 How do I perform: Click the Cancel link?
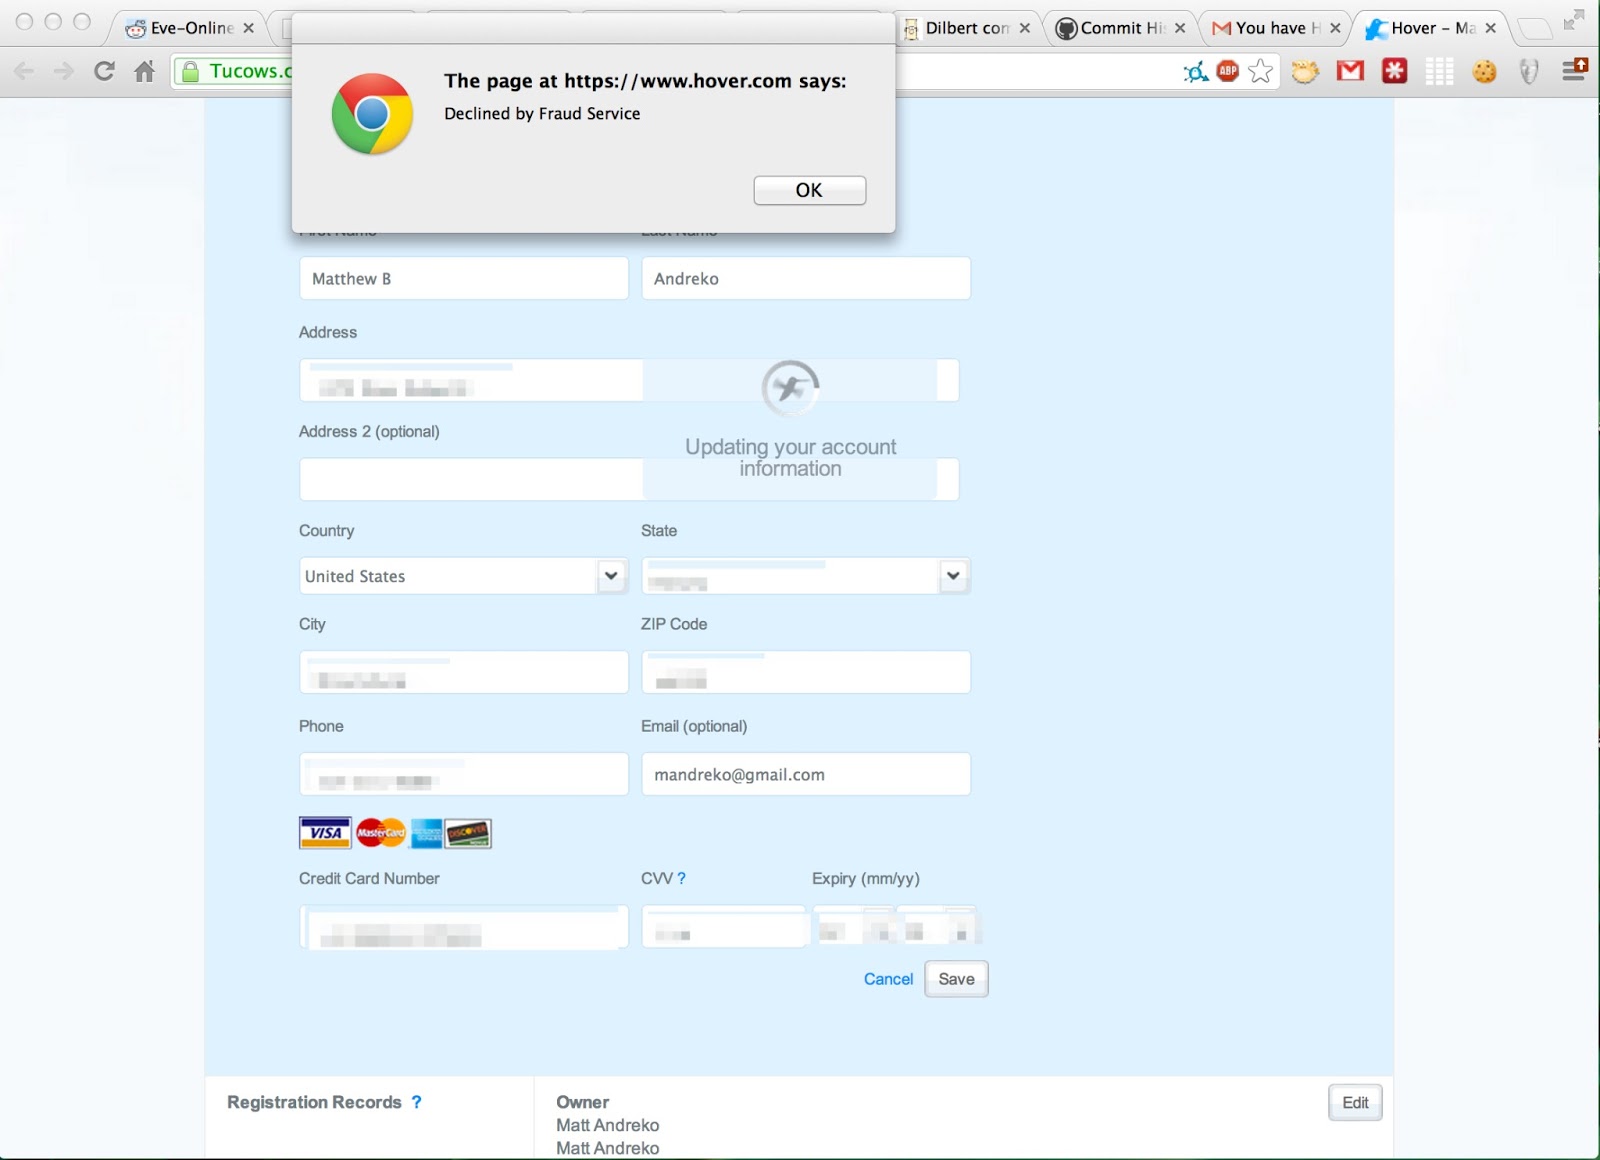[888, 979]
